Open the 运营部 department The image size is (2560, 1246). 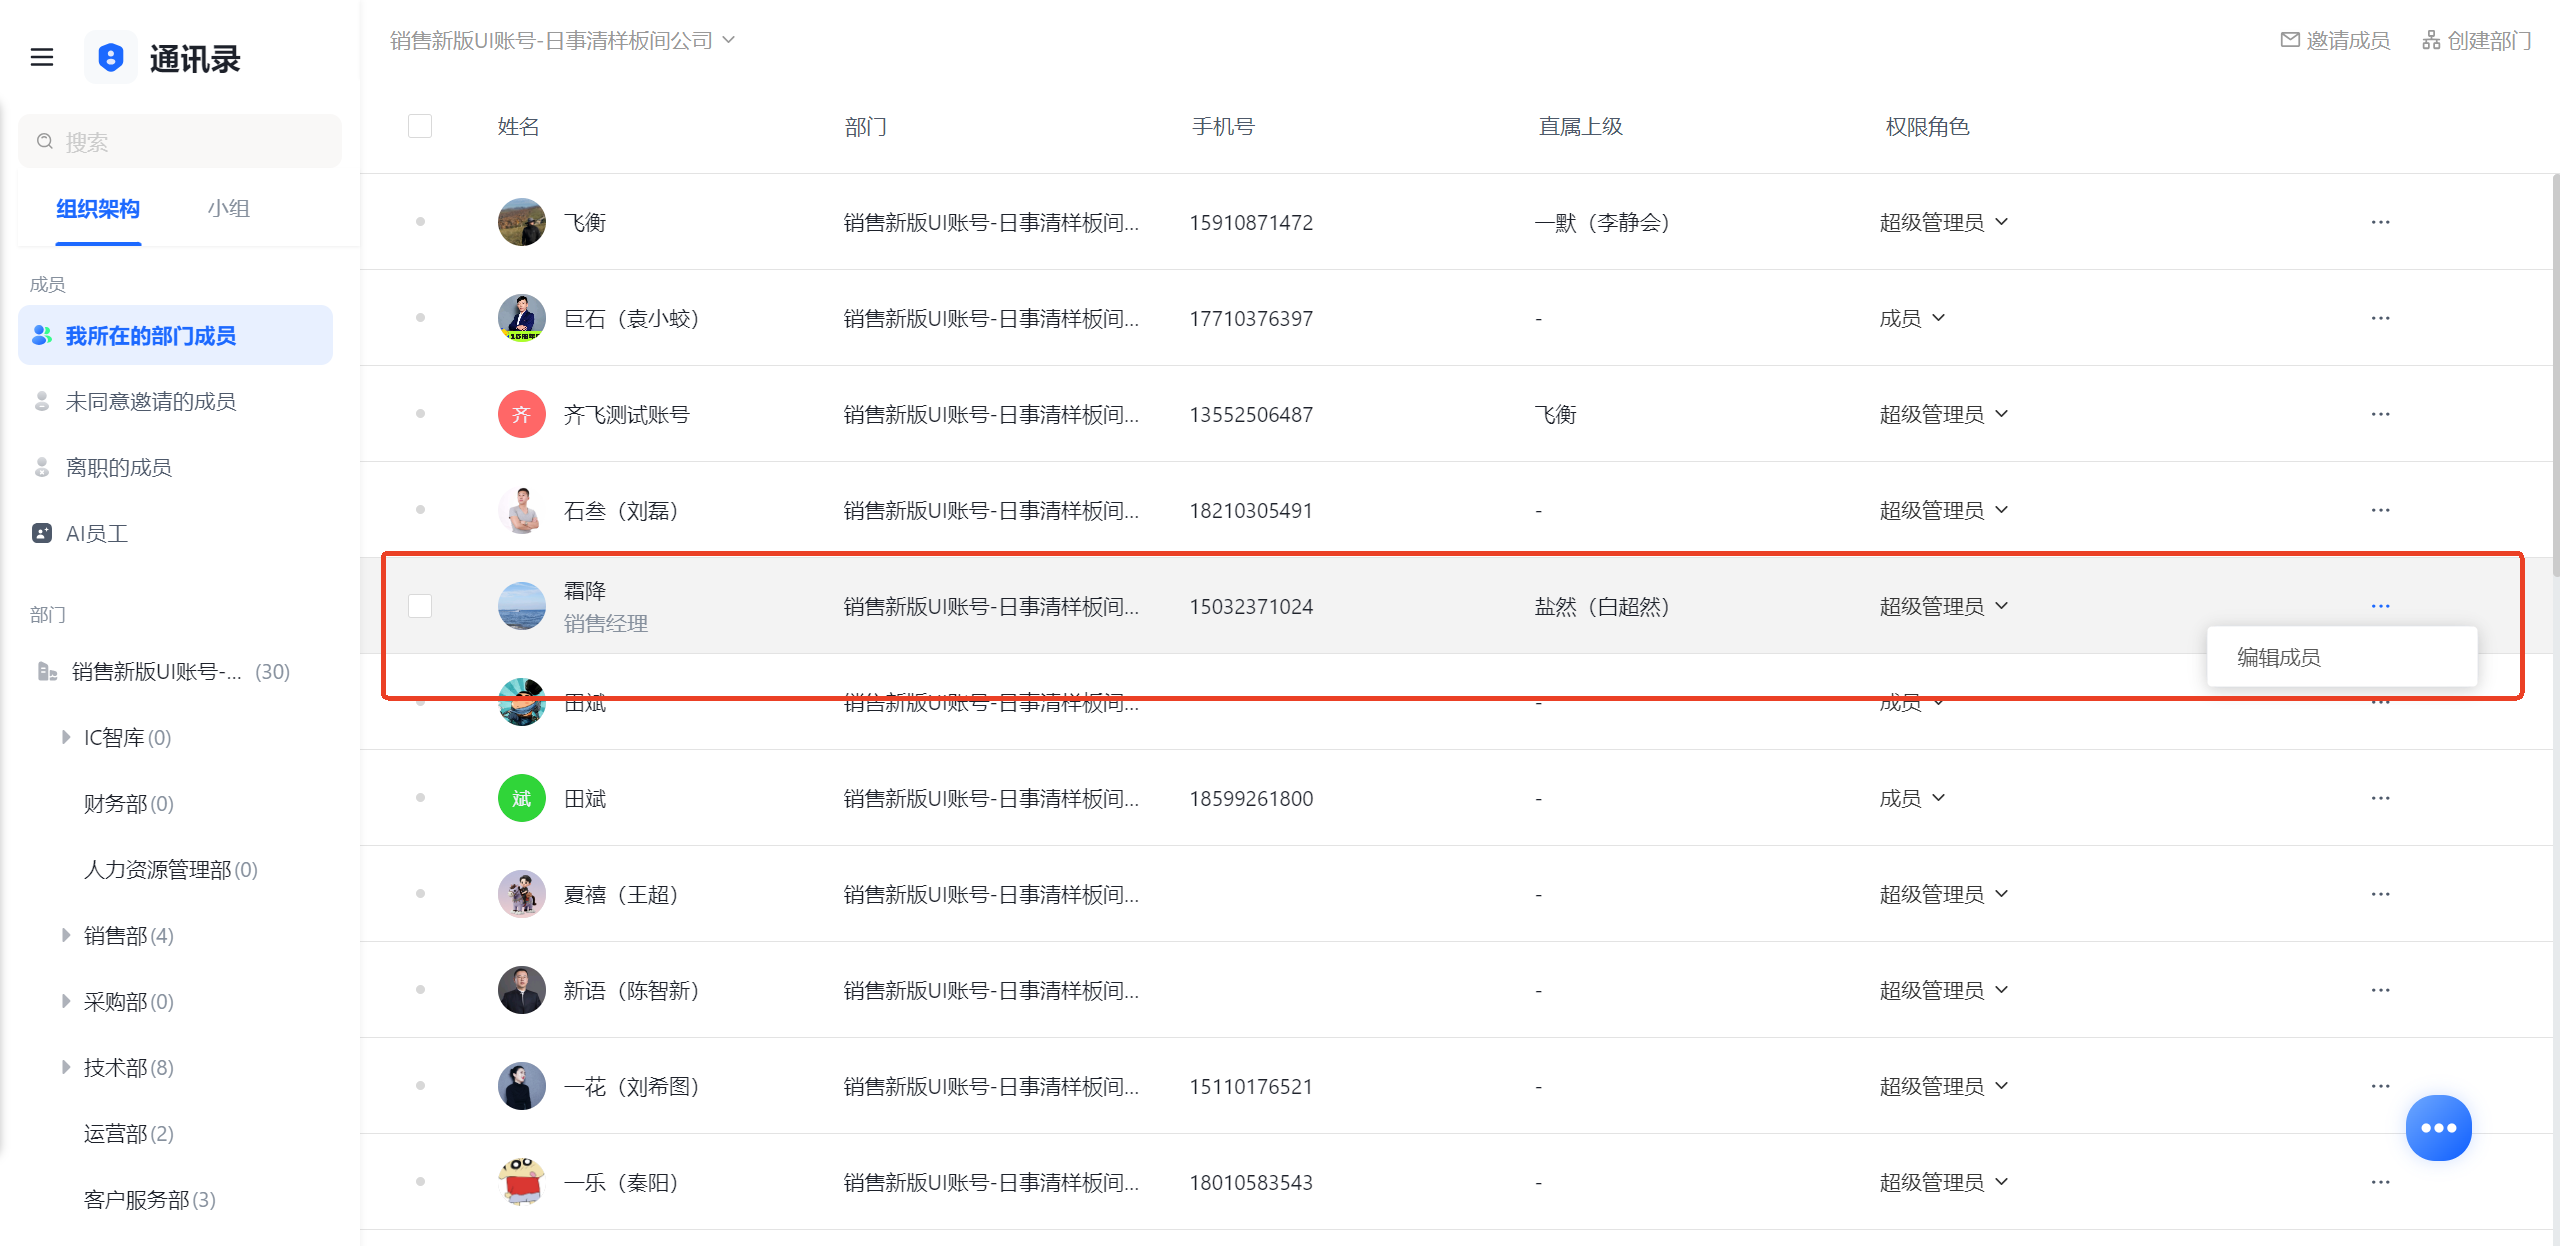(129, 1133)
